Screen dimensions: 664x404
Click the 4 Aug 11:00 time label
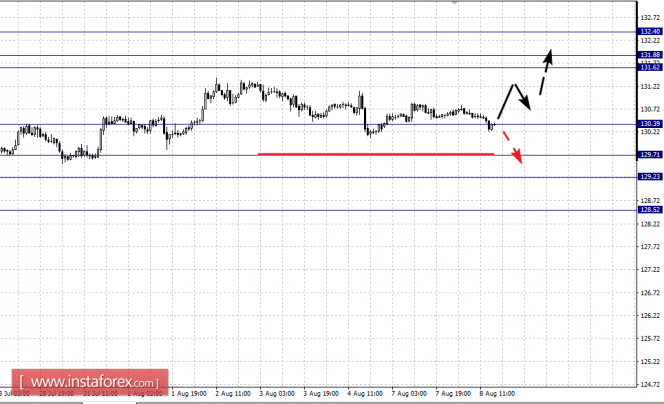(x=363, y=395)
